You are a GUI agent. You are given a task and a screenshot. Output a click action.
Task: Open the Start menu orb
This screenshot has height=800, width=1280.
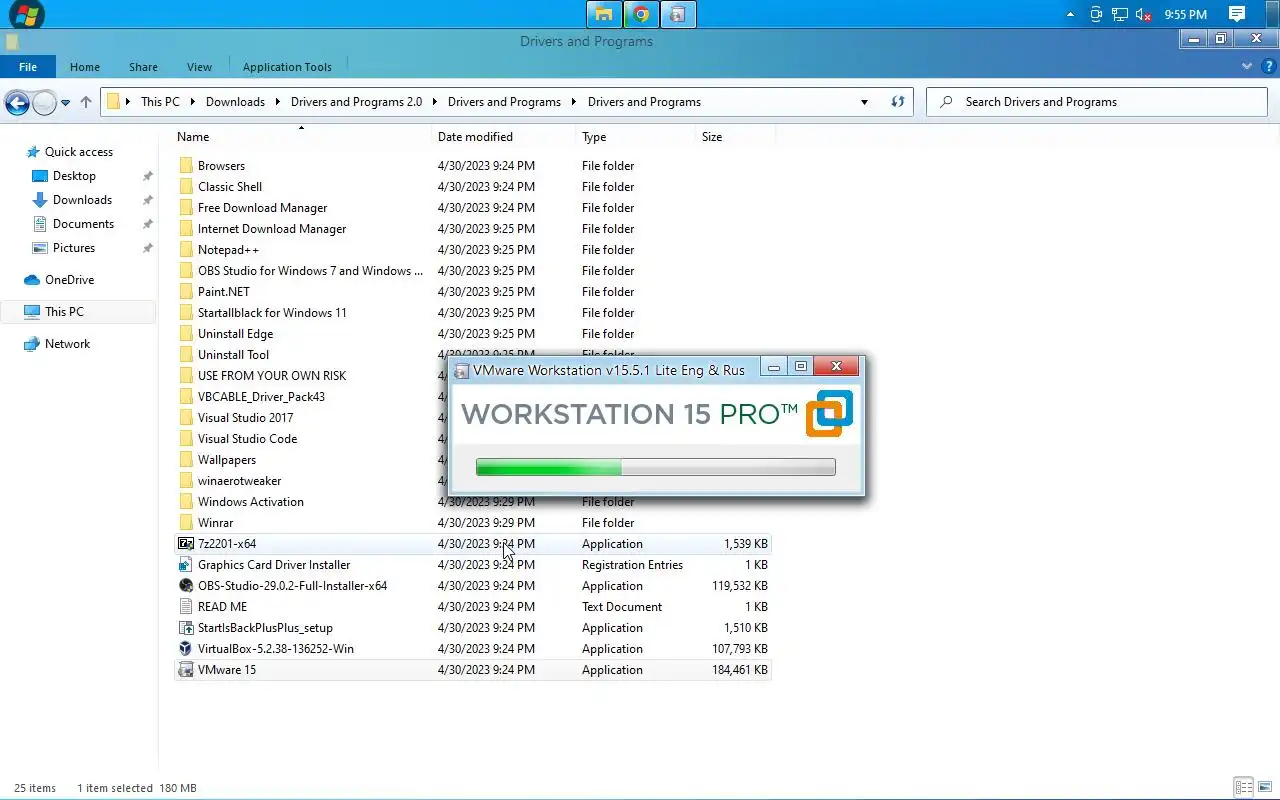coord(26,14)
